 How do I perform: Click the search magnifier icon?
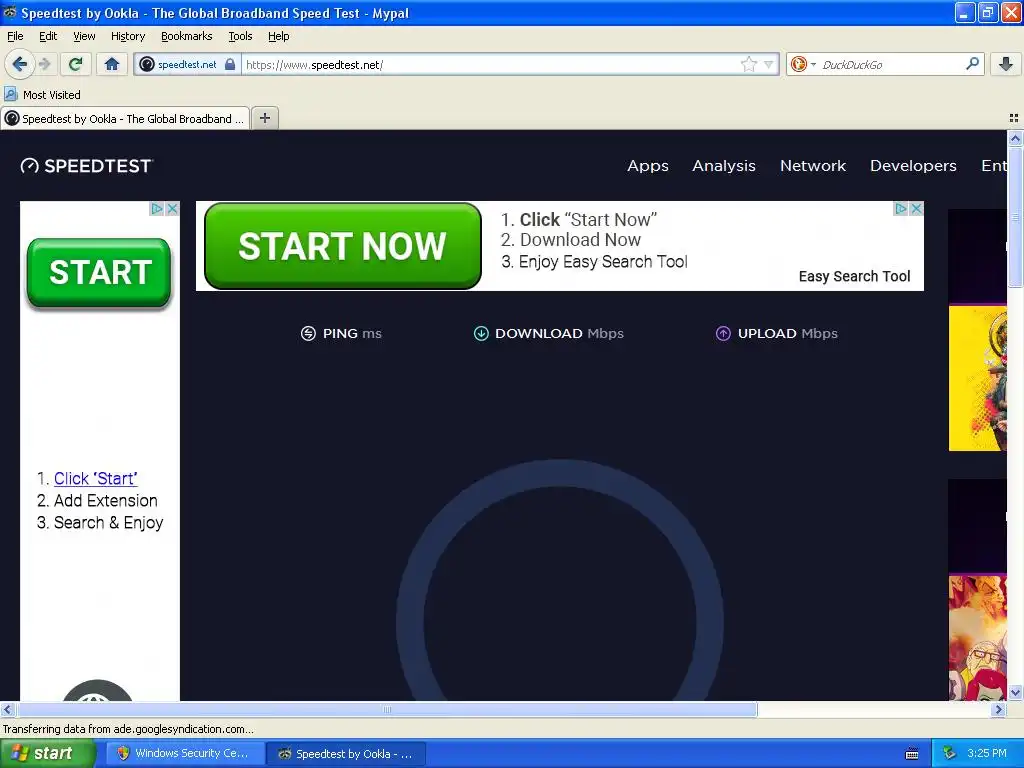tap(972, 64)
